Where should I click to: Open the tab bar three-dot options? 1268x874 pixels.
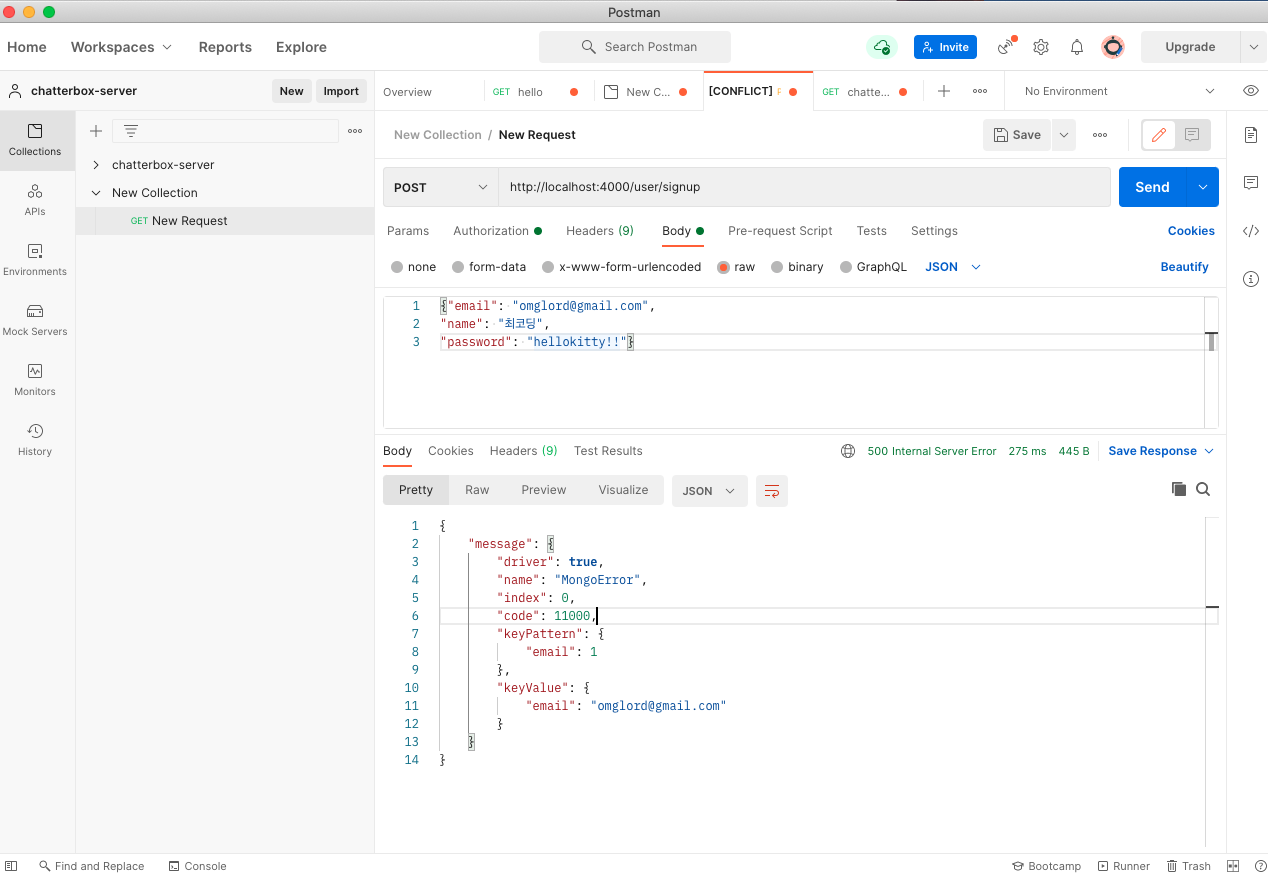point(980,91)
